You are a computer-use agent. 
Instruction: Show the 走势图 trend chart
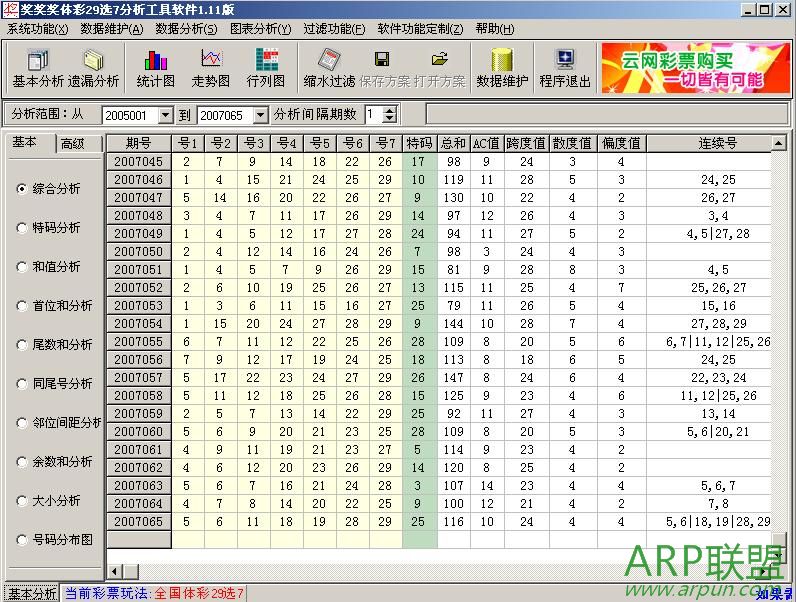(x=210, y=68)
